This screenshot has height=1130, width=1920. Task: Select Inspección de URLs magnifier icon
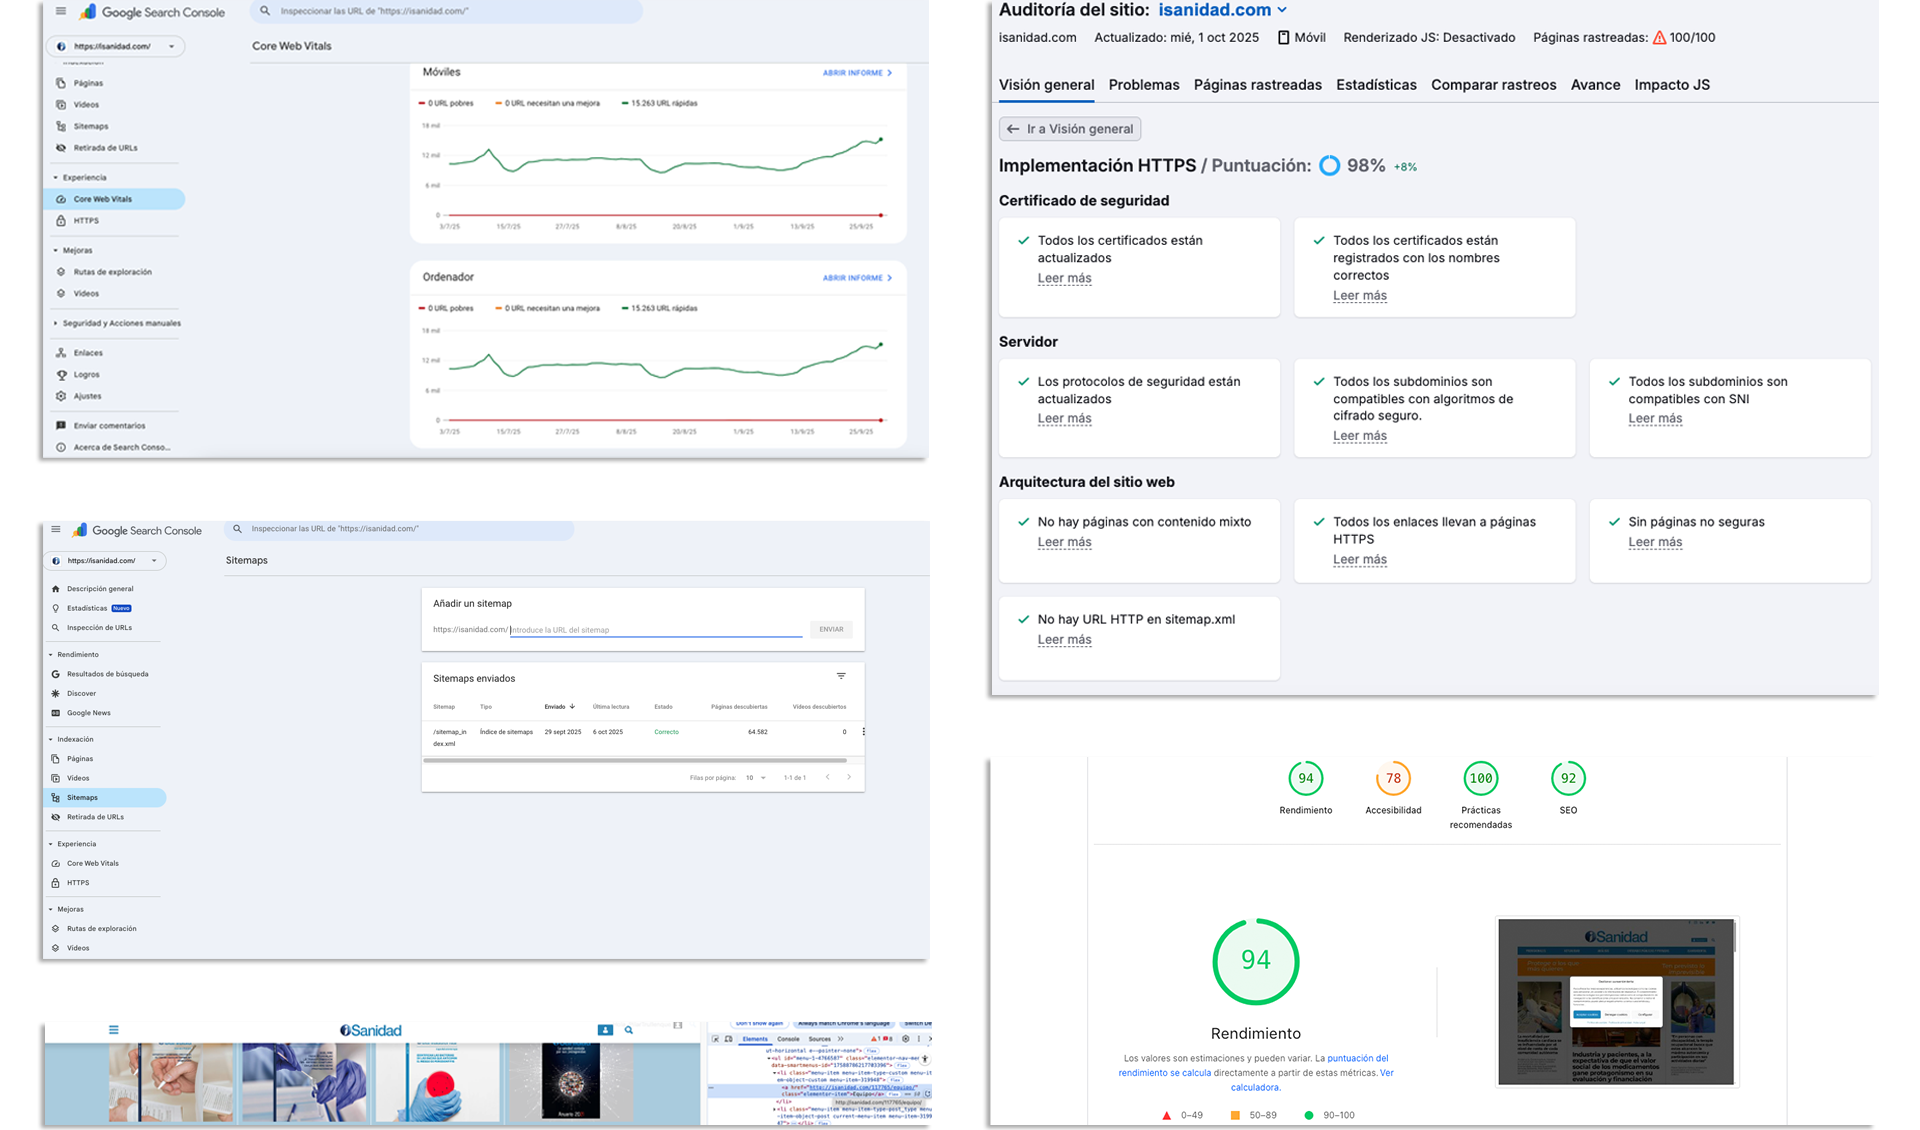[57, 627]
